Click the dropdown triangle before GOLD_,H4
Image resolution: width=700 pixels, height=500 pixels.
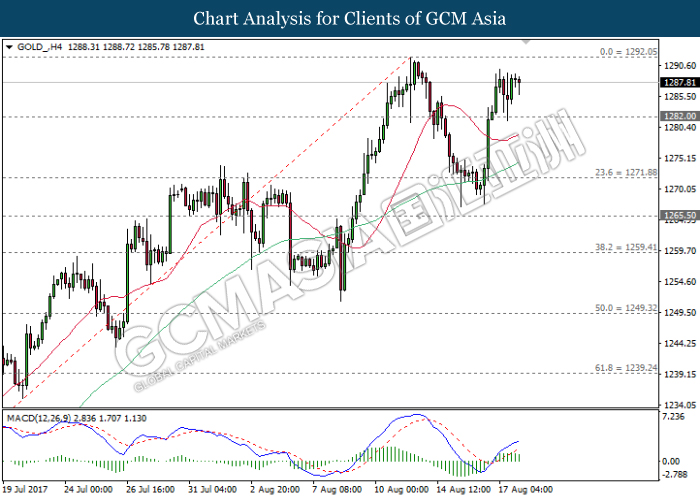pyautogui.click(x=10, y=47)
